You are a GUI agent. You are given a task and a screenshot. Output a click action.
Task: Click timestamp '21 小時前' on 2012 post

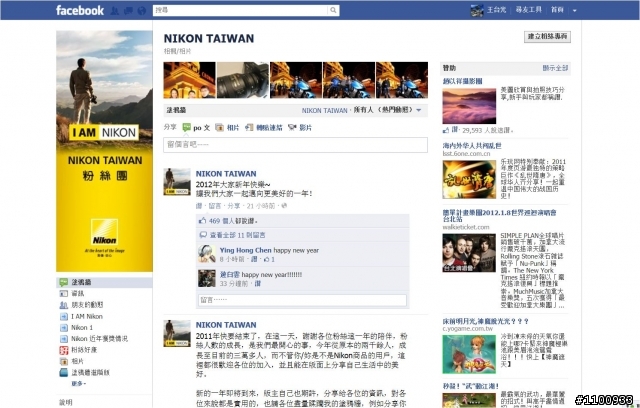click(261, 206)
